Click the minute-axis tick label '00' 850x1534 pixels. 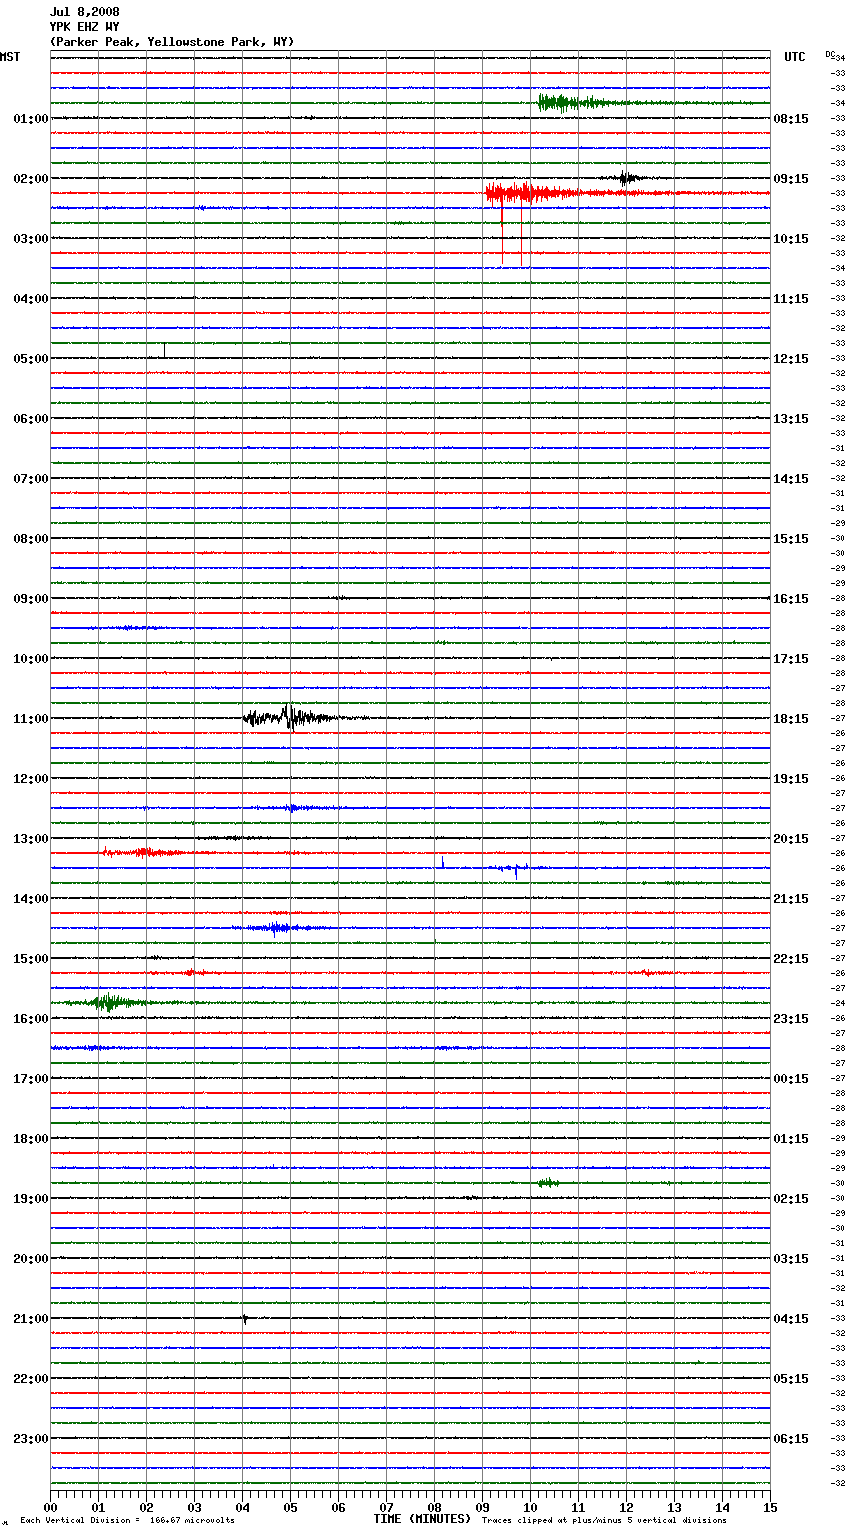click(x=50, y=1507)
